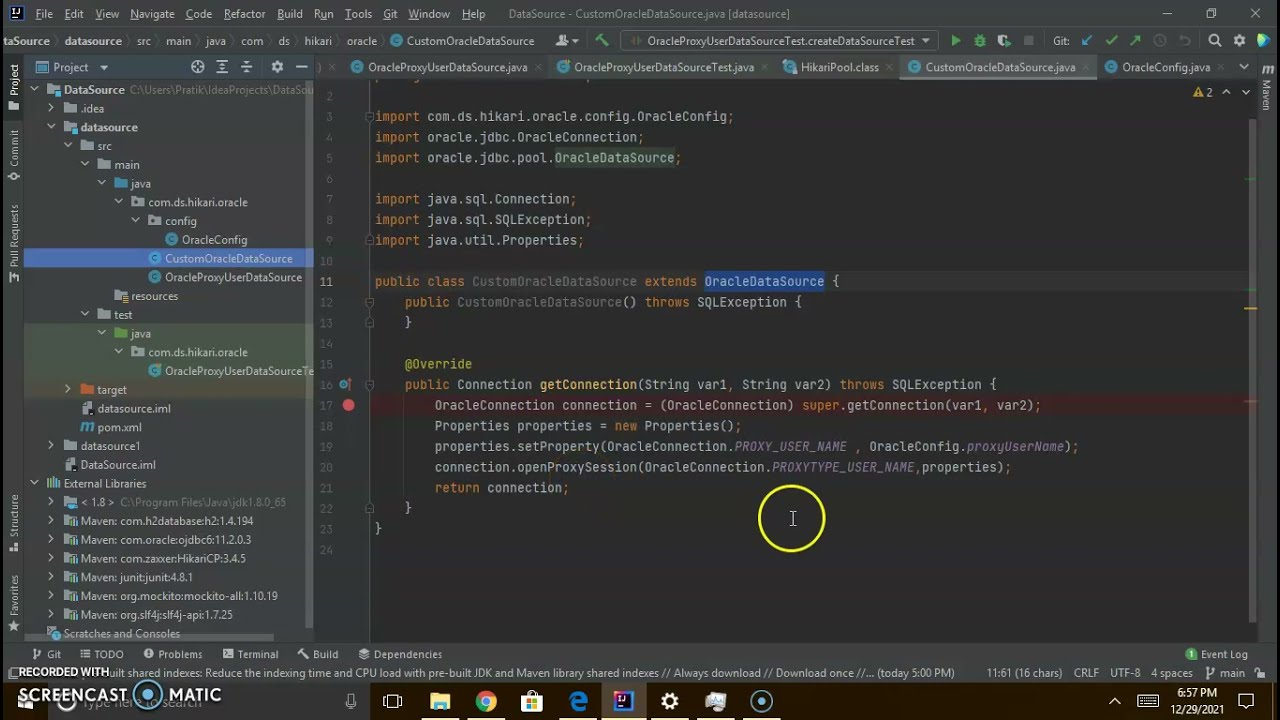
Task: Open Windows Settings gear on taskbar
Action: (x=670, y=701)
